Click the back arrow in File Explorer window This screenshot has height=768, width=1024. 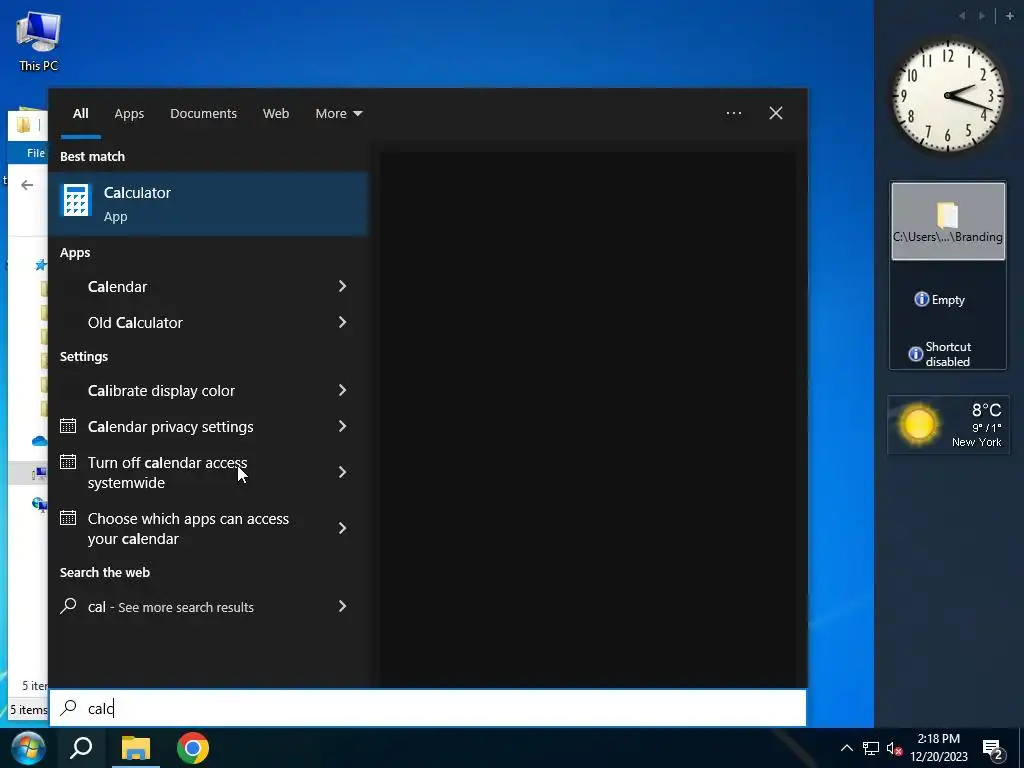pyautogui.click(x=27, y=185)
